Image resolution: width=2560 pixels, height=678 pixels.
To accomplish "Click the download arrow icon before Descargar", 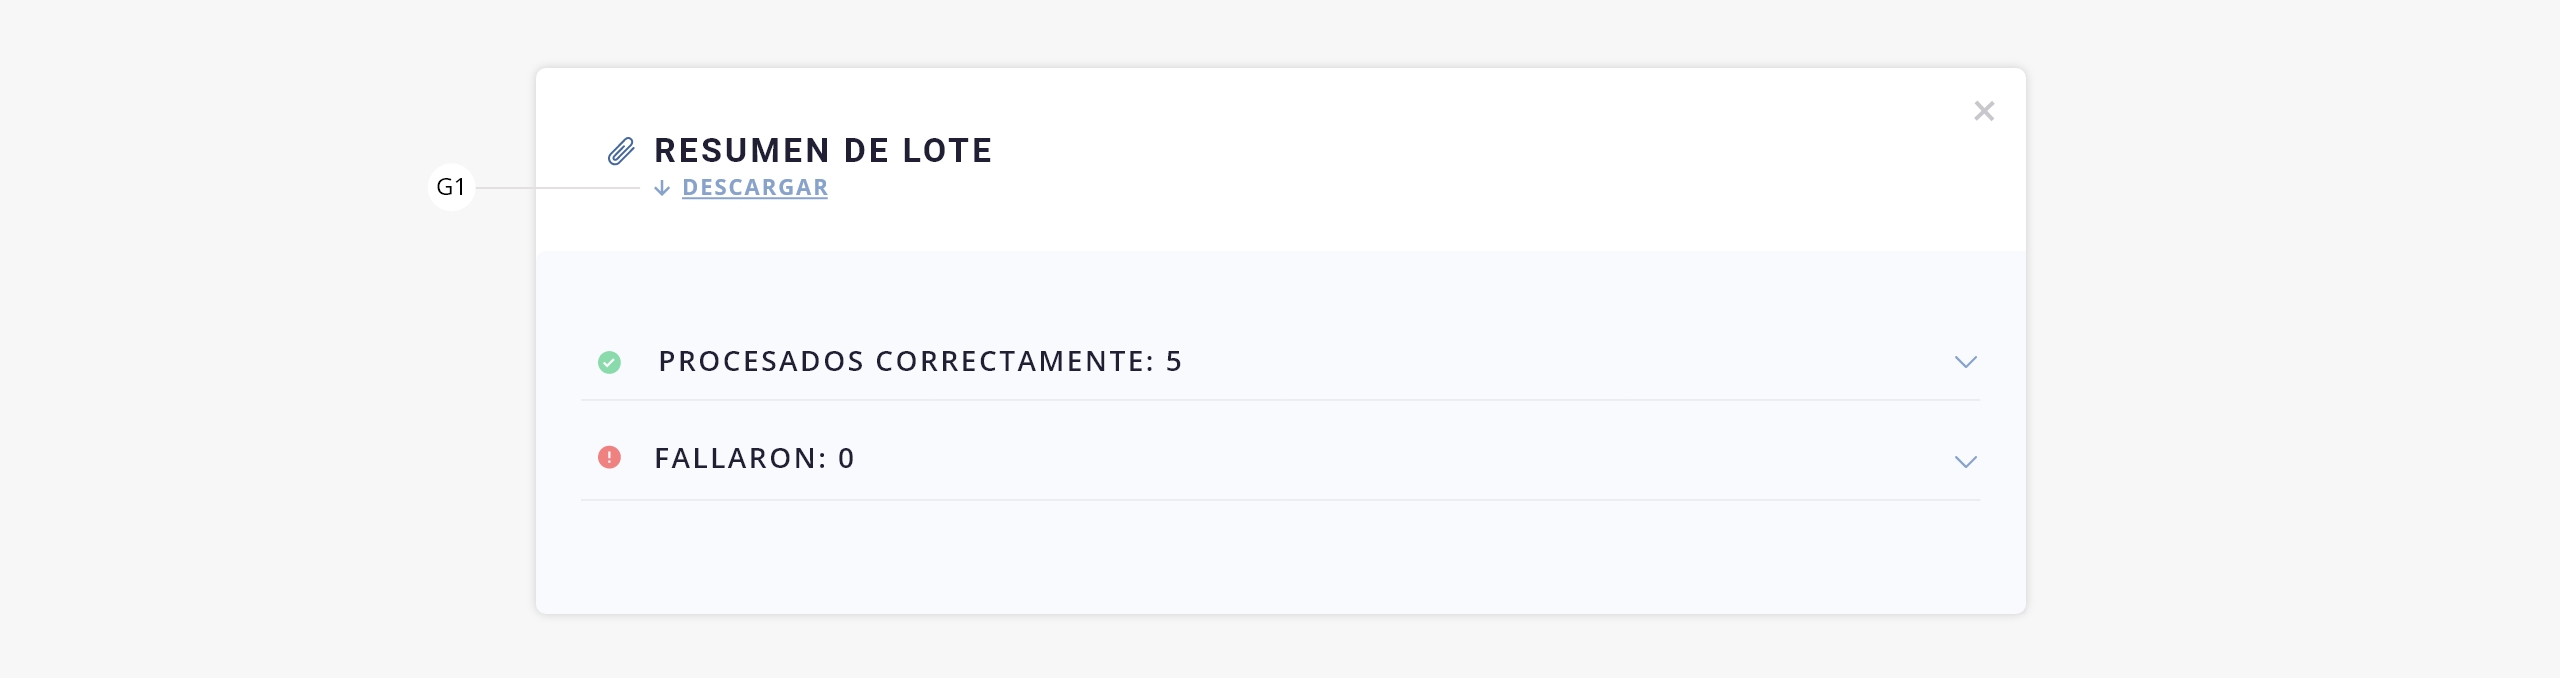I will click(x=662, y=188).
